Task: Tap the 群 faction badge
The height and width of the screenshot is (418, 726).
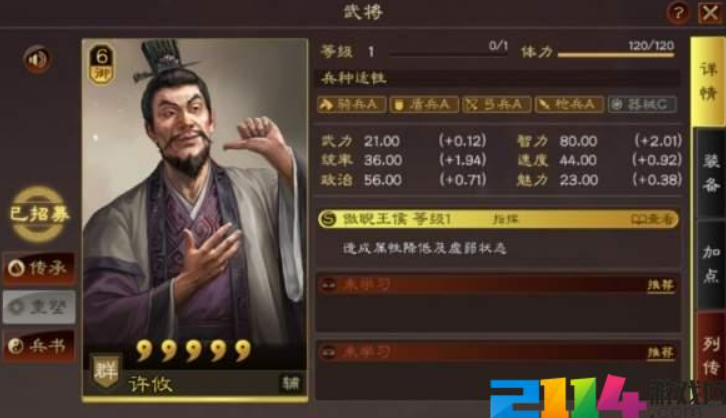Action: 106,371
